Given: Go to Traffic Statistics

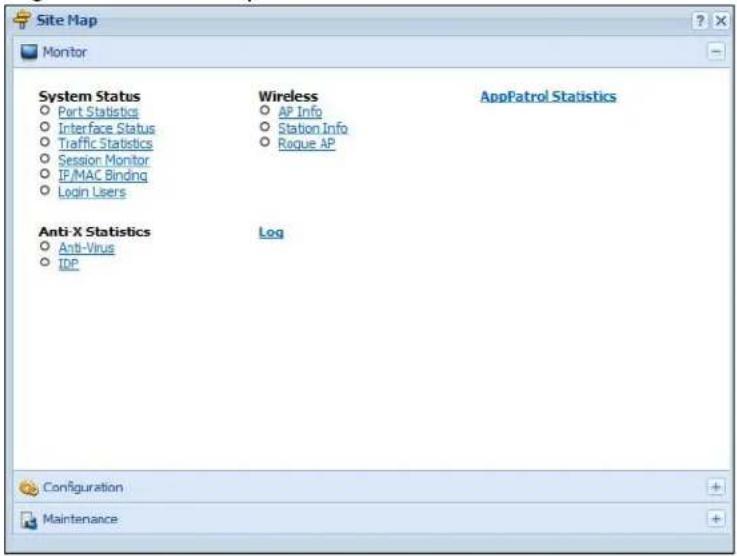Looking at the screenshot, I should [105, 144].
